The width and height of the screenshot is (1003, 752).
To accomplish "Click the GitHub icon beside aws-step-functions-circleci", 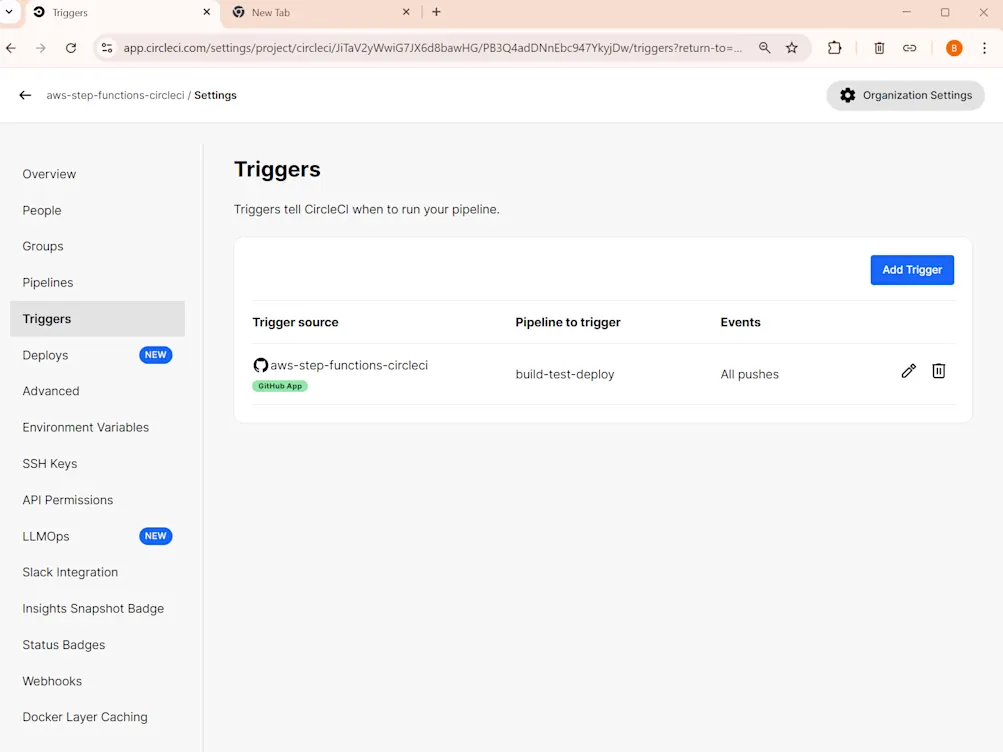I will tap(260, 365).
